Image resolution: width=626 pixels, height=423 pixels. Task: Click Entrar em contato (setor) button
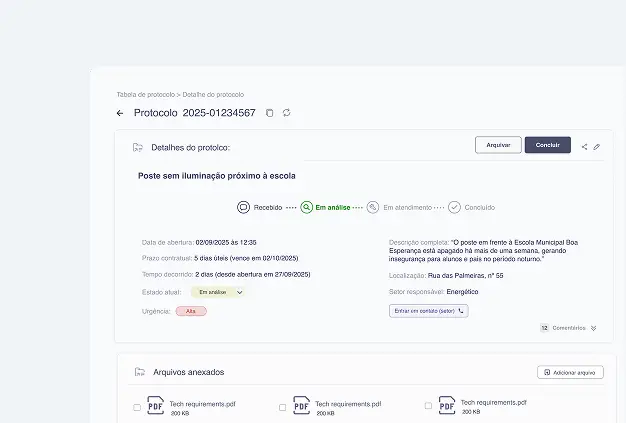click(x=428, y=311)
